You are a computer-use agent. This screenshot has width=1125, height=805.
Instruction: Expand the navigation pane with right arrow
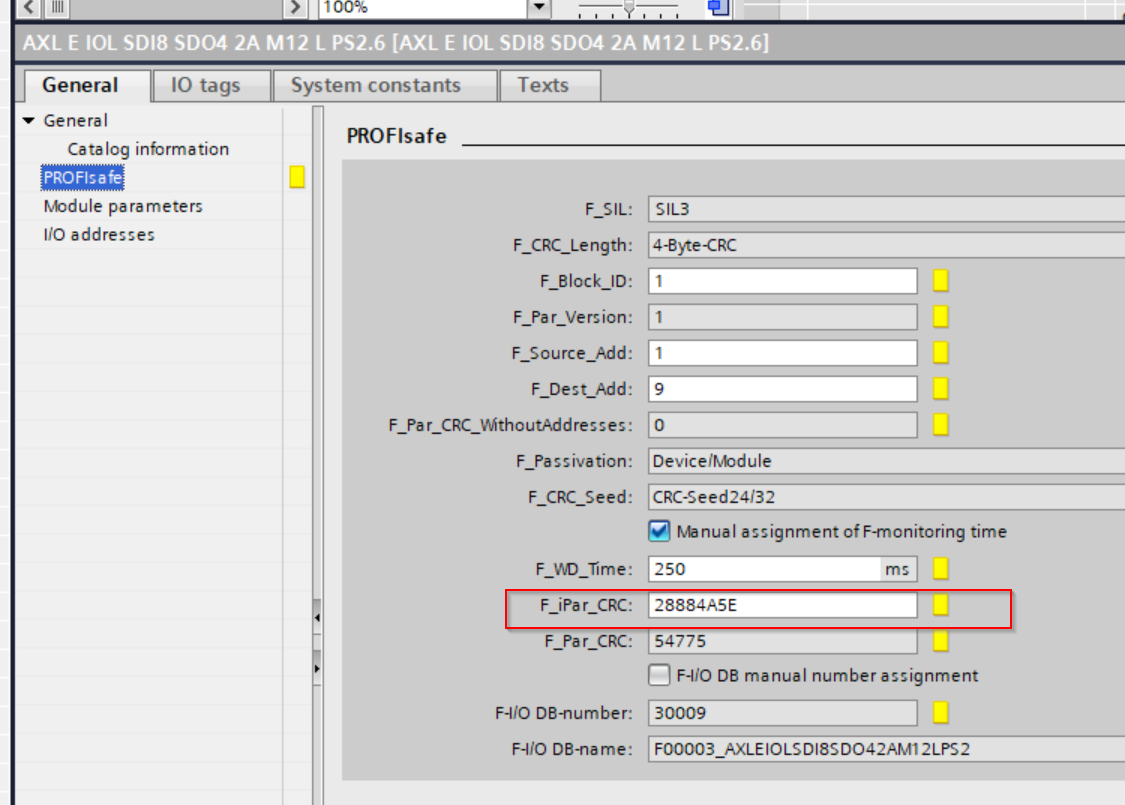[x=317, y=669]
